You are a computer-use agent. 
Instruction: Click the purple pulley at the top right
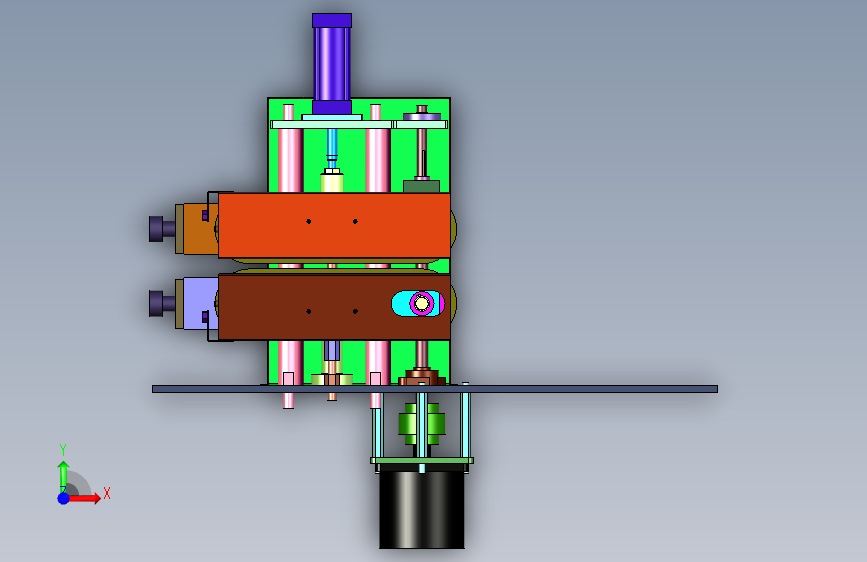click(x=422, y=117)
